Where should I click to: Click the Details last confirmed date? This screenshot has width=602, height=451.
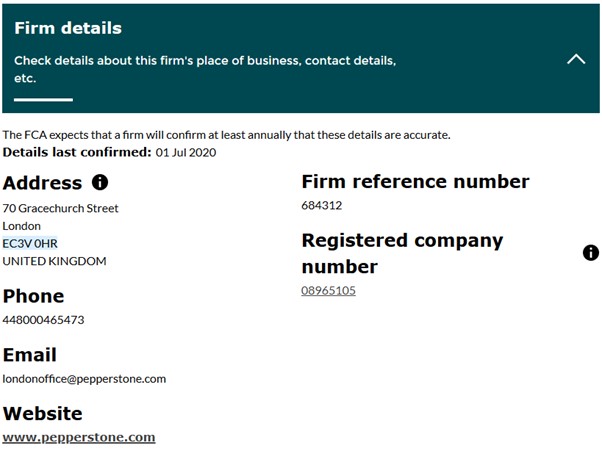pyautogui.click(x=185, y=152)
